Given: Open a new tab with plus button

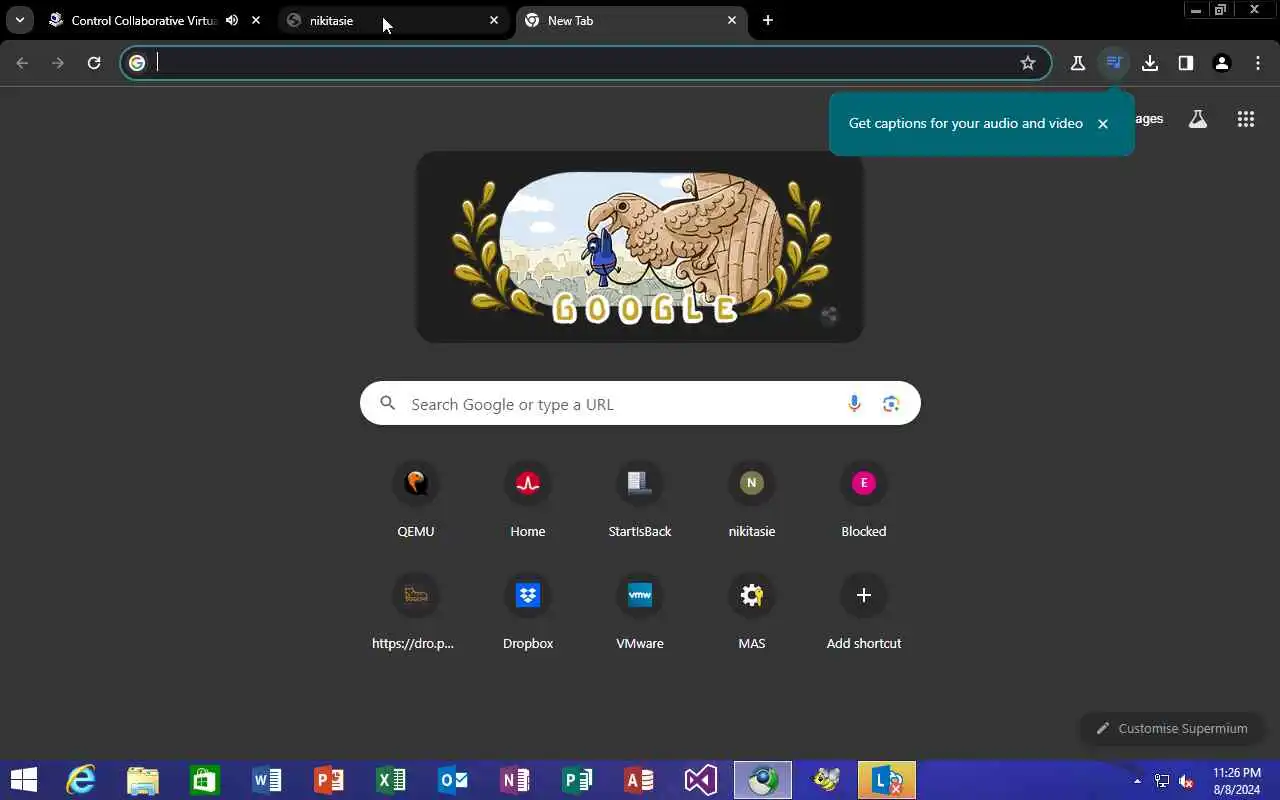Looking at the screenshot, I should click(768, 20).
